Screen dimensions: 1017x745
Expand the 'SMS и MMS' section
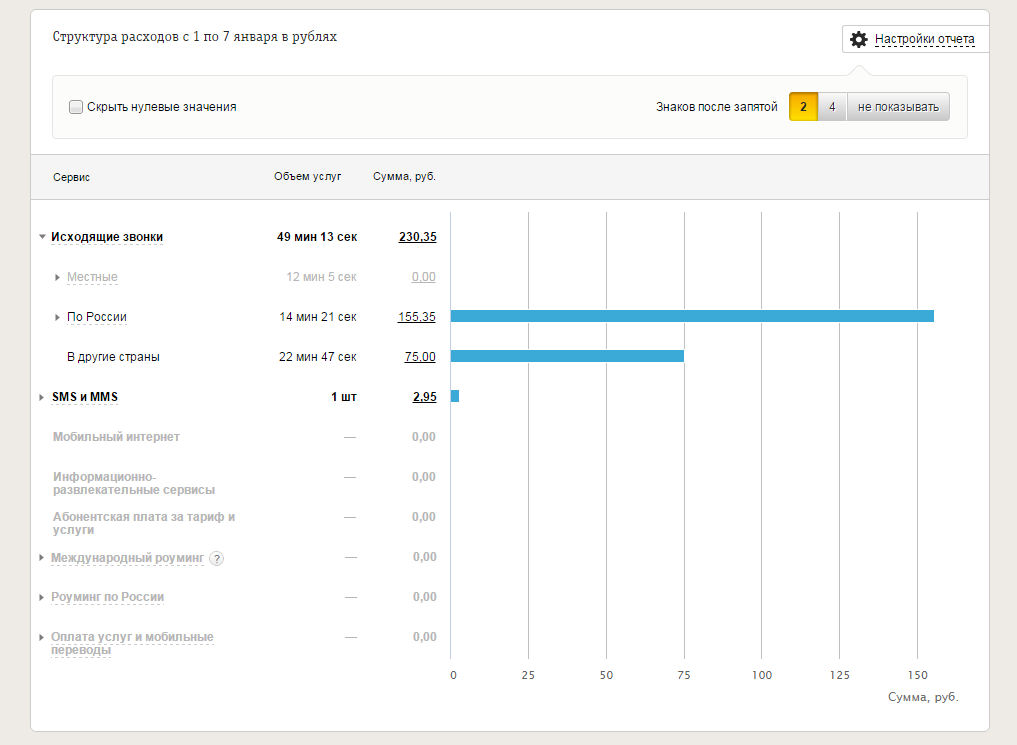[x=42, y=398]
